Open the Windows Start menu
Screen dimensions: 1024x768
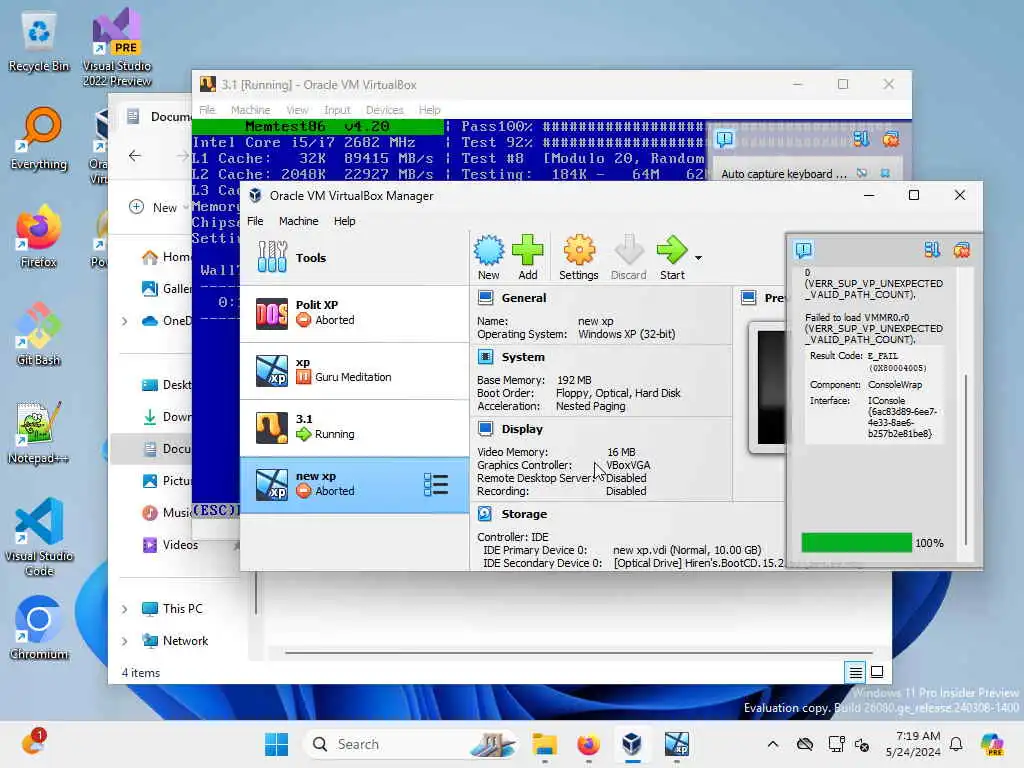pyautogui.click(x=276, y=744)
